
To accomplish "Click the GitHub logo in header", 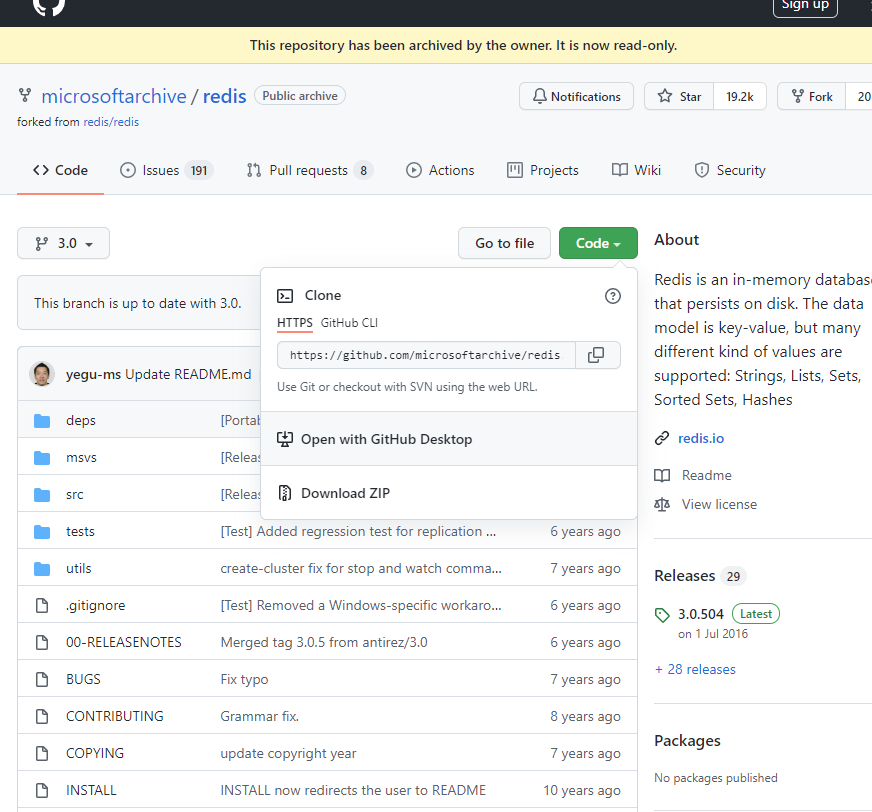I will (x=49, y=6).
